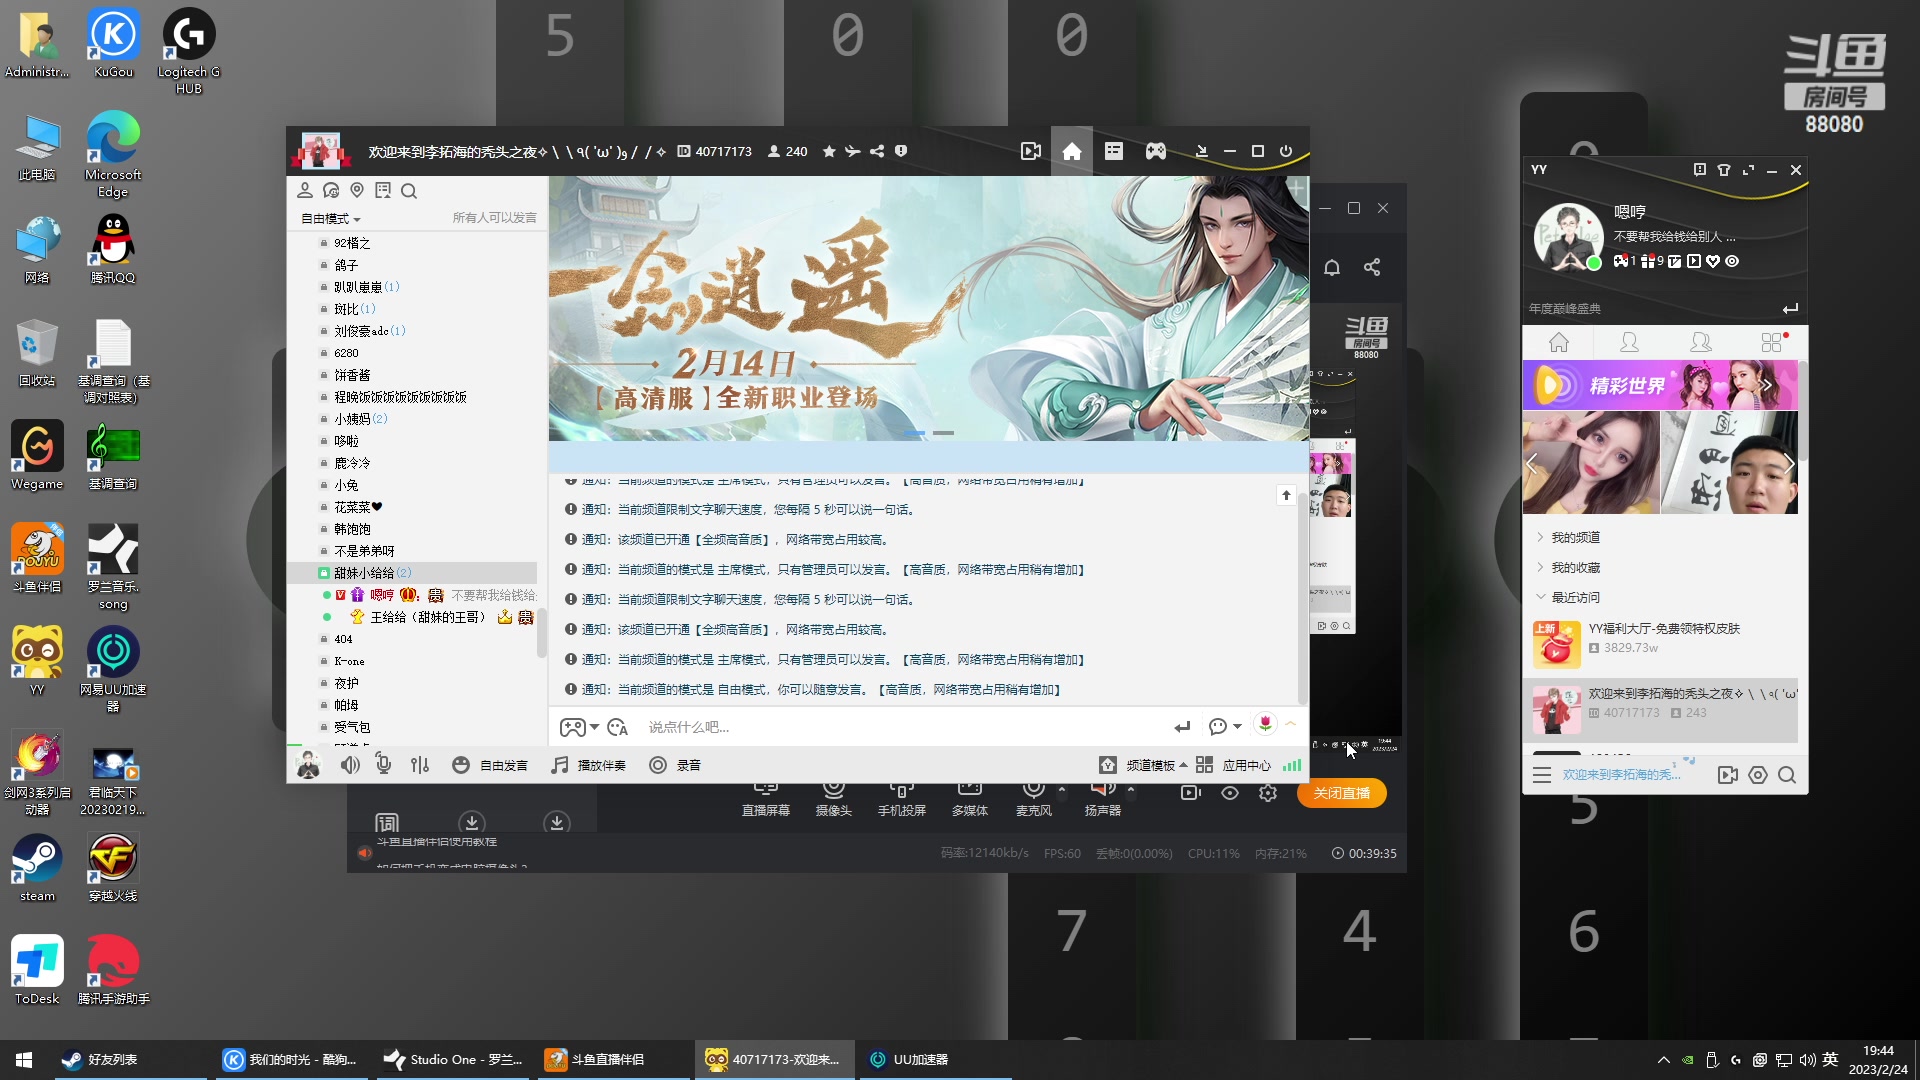Image resolution: width=1920 pixels, height=1080 pixels.
Task: Toggle the favorite star for this channel
Action: pos(829,151)
